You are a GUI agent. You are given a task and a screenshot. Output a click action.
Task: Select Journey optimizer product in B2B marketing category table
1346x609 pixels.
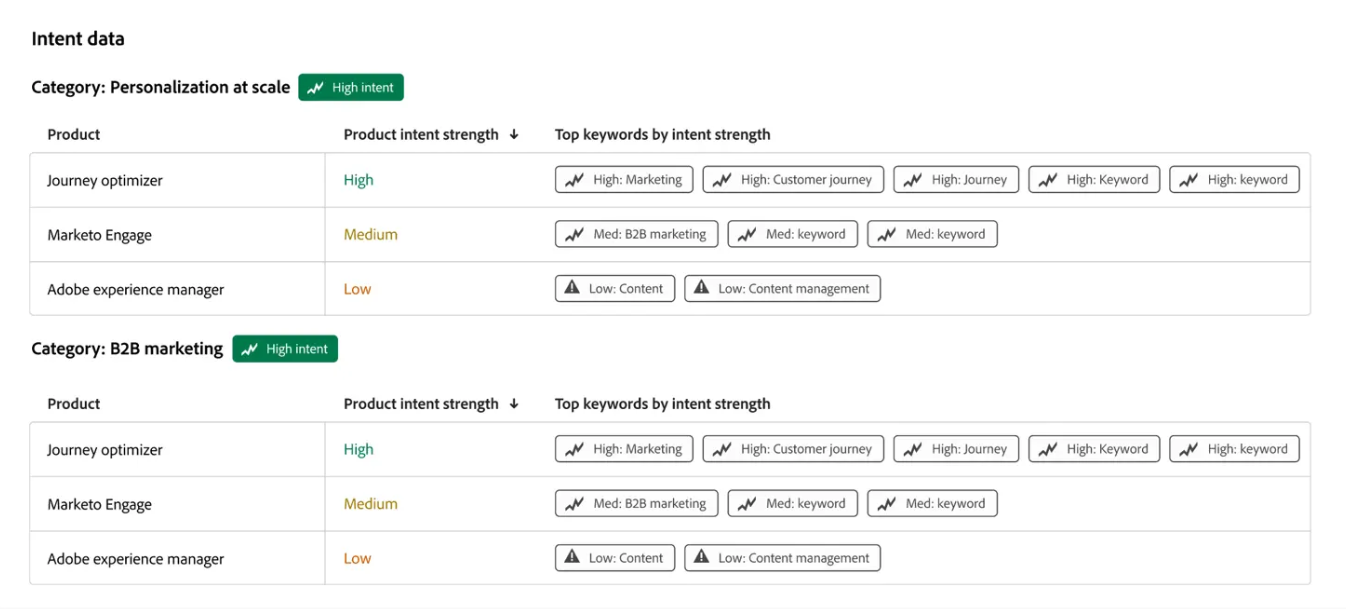pos(105,450)
